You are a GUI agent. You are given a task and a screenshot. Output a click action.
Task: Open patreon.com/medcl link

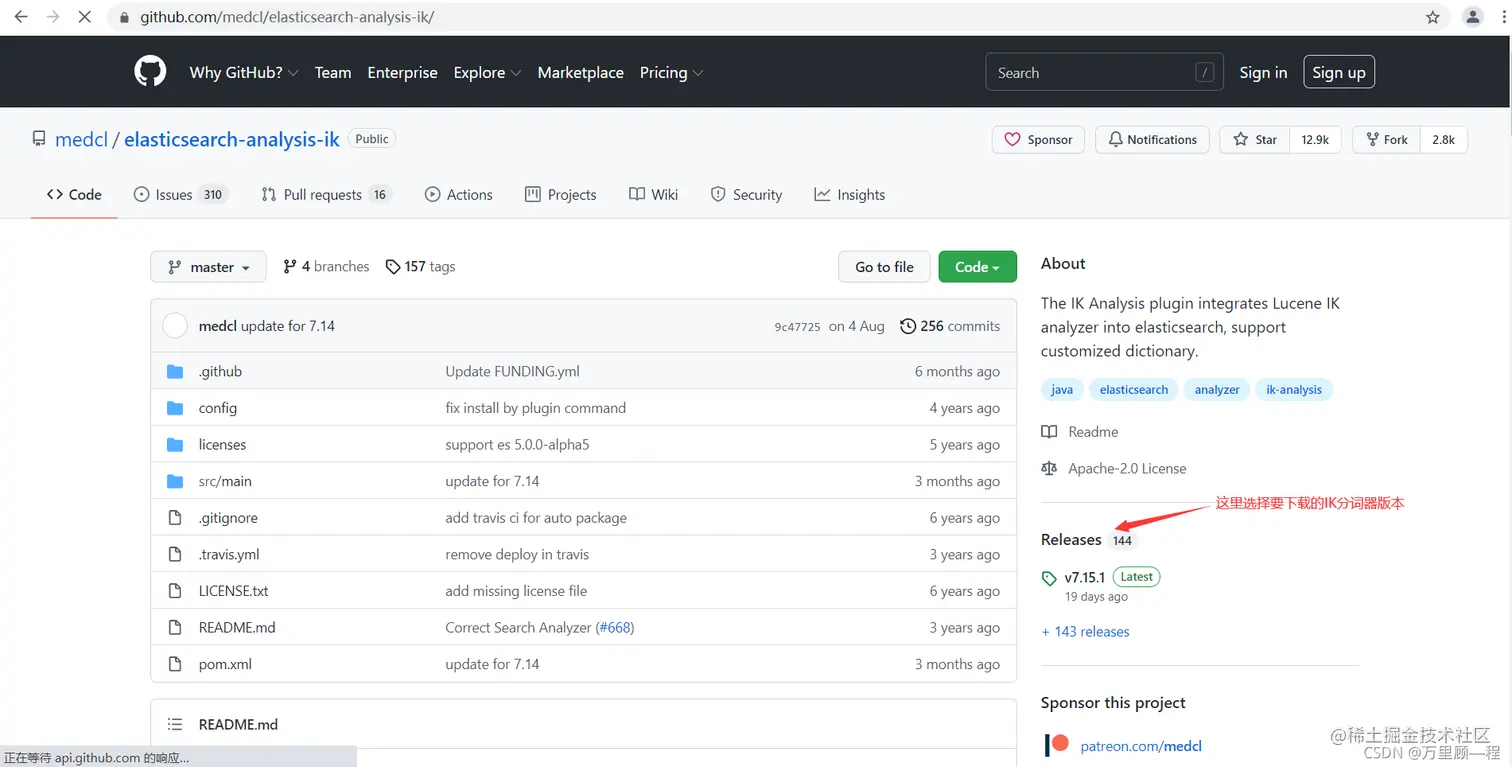click(x=1141, y=746)
